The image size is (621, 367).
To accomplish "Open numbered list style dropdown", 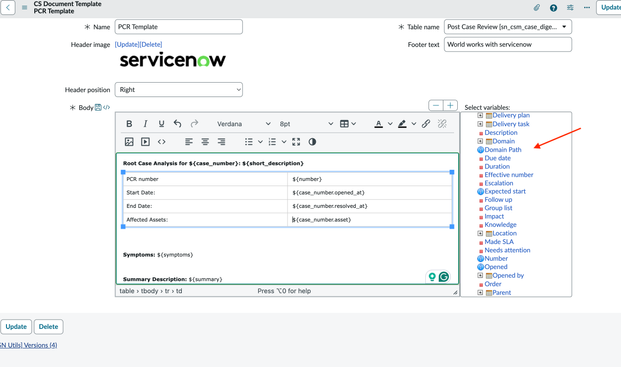I will click(284, 142).
